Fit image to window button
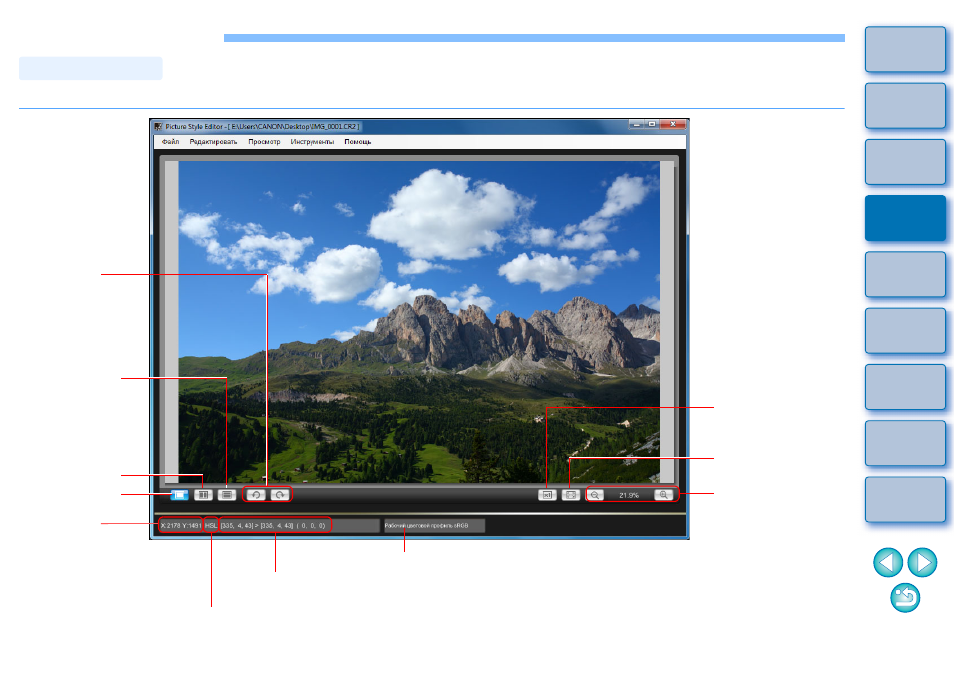Screen dimensions: 954x674 (571, 495)
